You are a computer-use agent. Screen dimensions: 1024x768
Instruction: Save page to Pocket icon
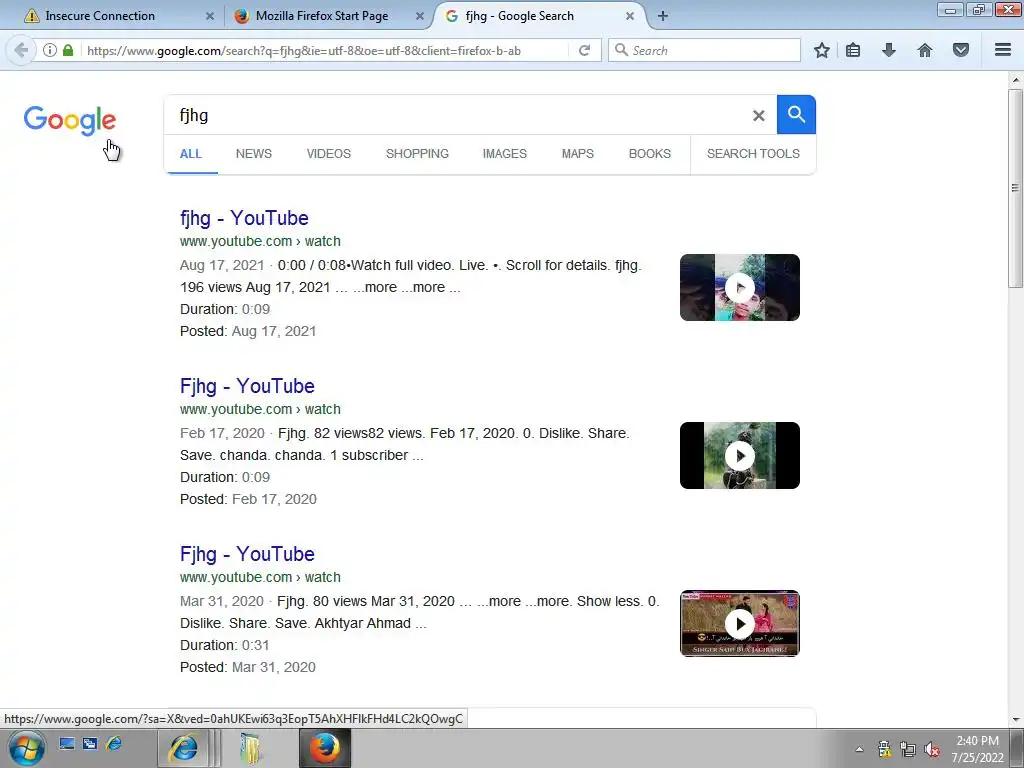click(x=961, y=50)
